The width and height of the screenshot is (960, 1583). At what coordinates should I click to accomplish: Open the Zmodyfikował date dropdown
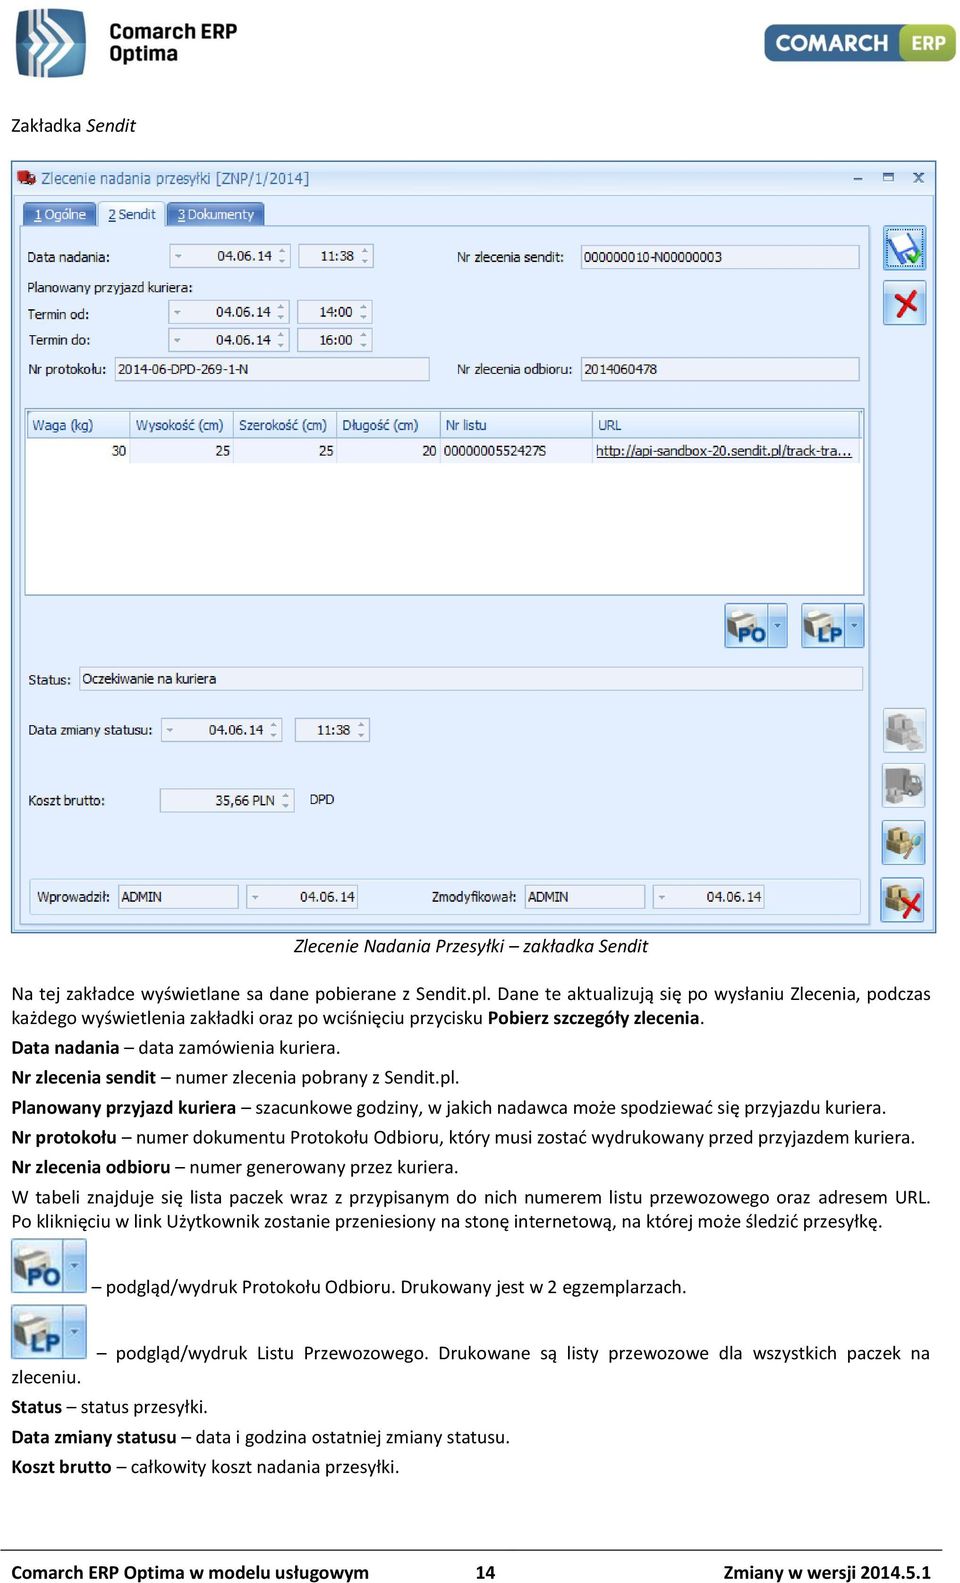[661, 897]
